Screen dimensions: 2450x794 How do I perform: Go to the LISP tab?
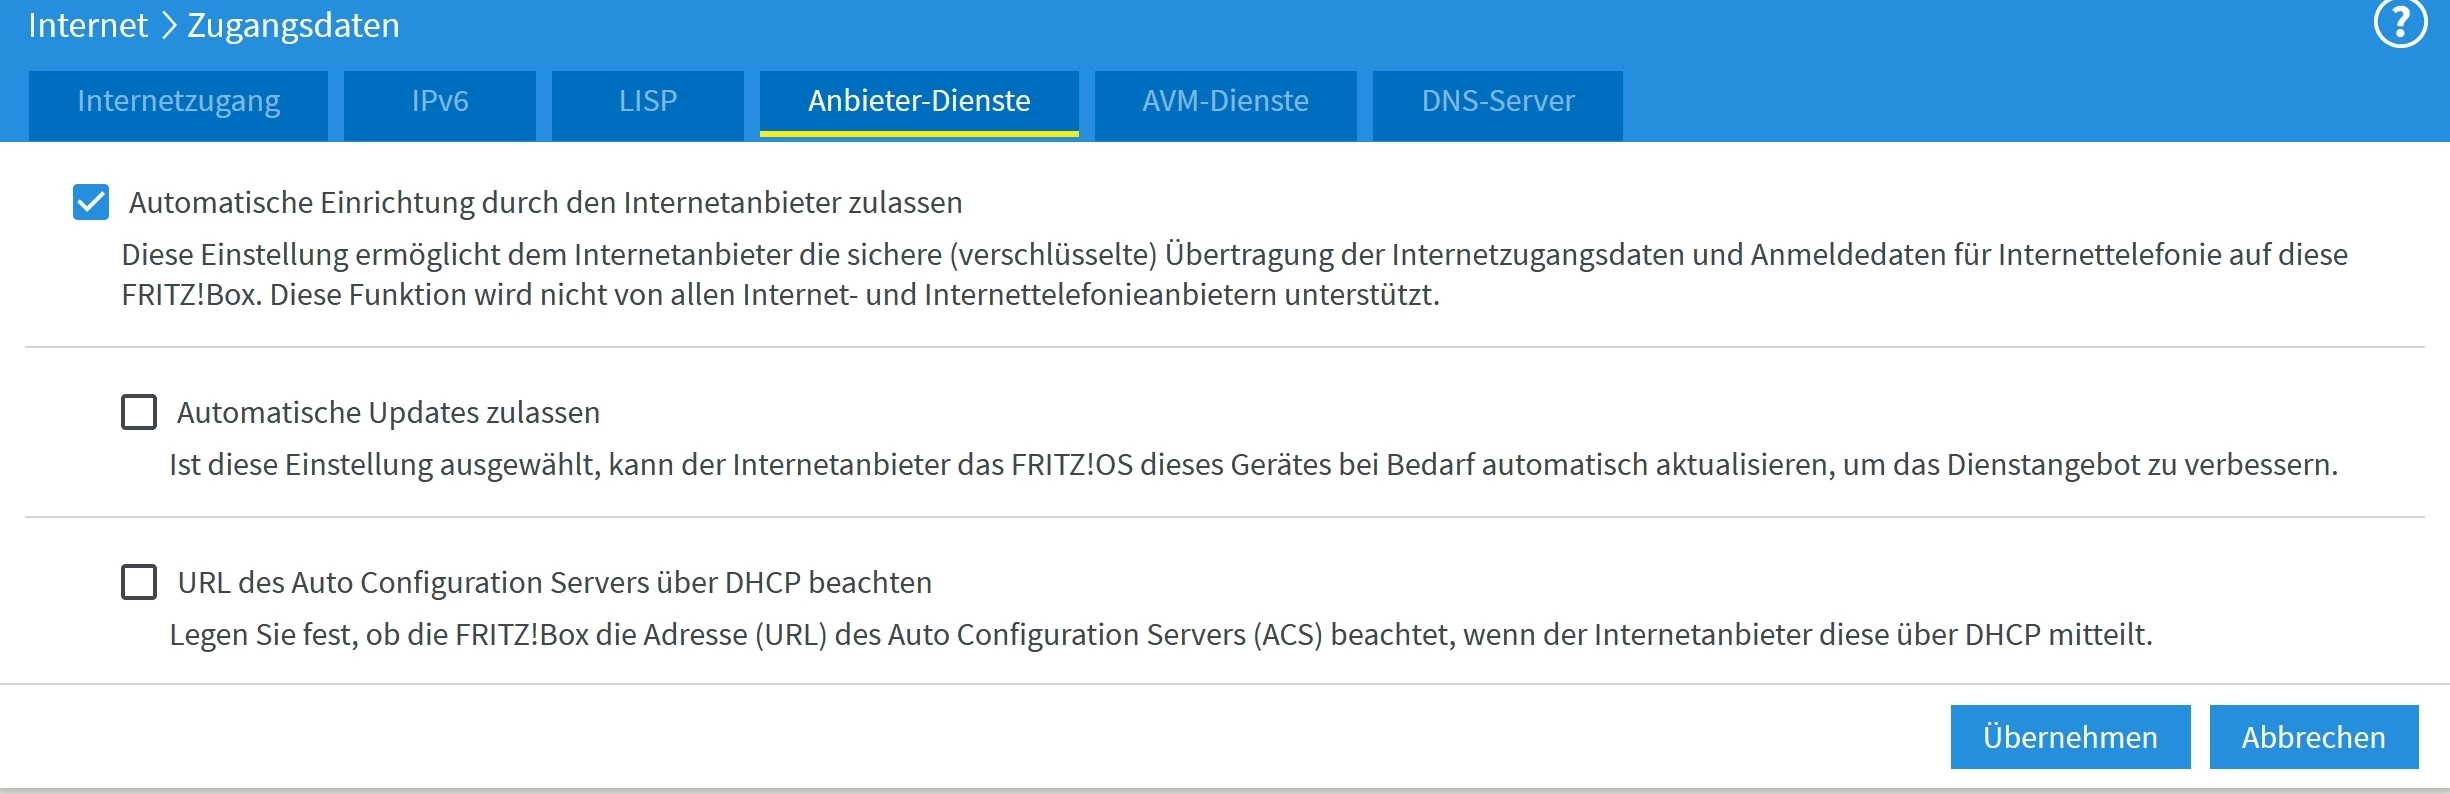[647, 102]
